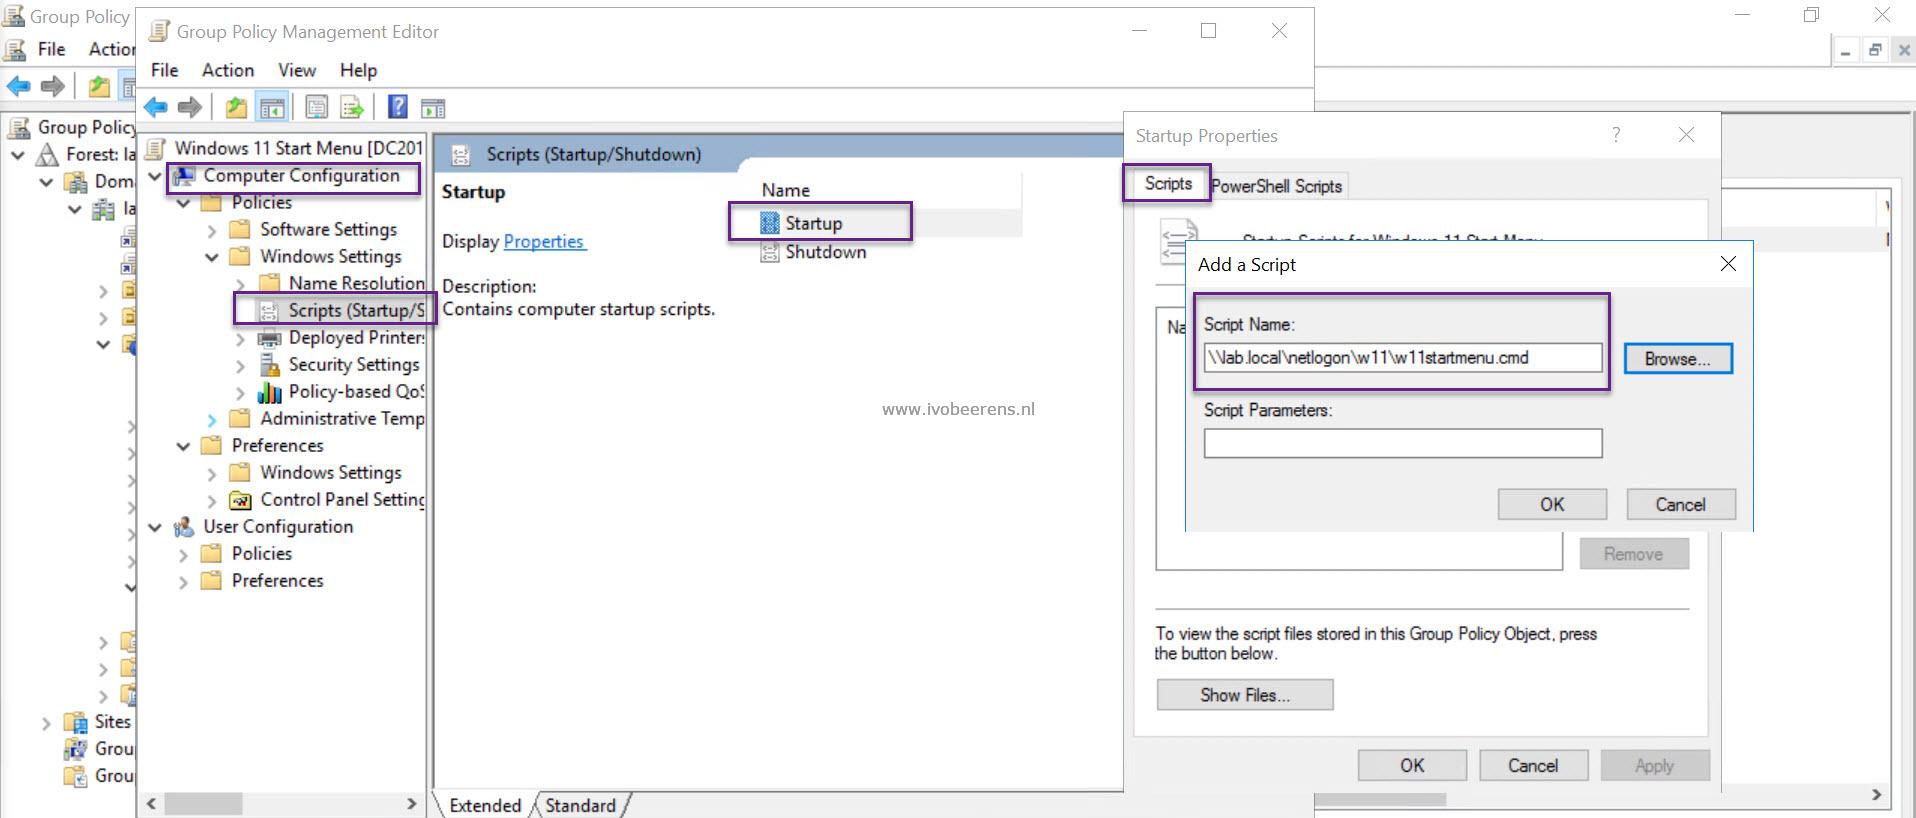Select the Shutdown script icon in the list
Screen dimensions: 1916x818
coord(769,252)
